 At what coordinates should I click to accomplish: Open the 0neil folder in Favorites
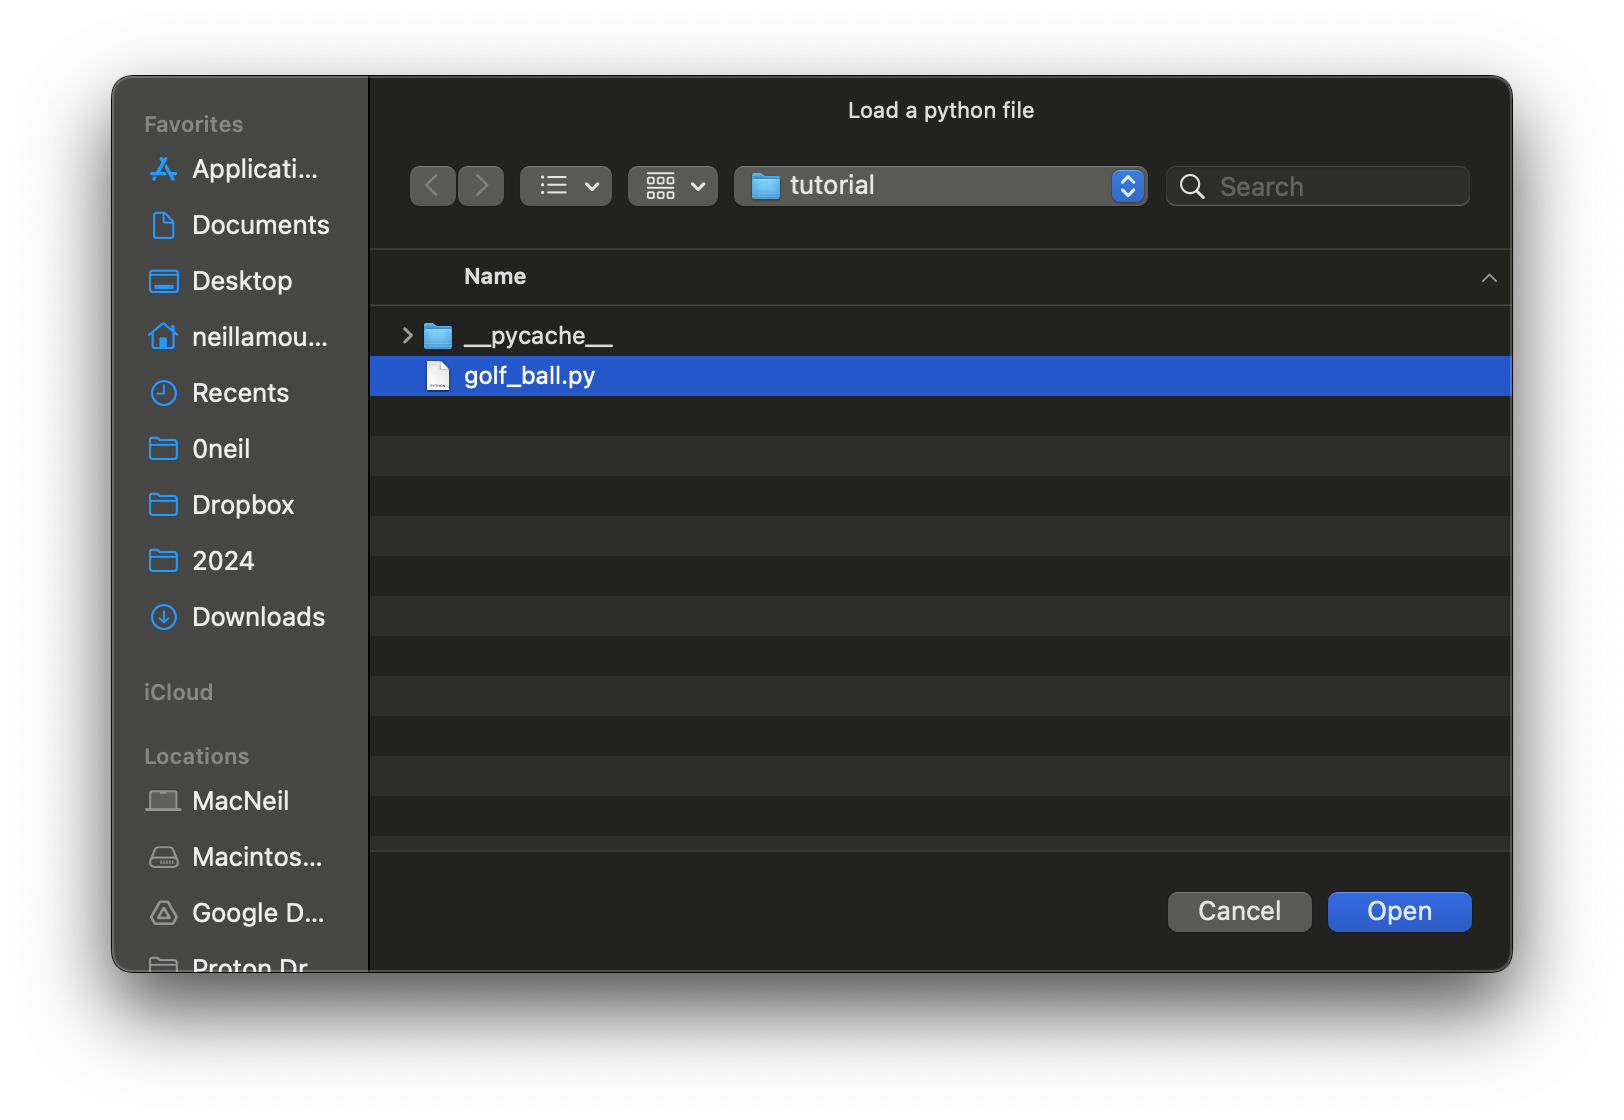tap(221, 449)
